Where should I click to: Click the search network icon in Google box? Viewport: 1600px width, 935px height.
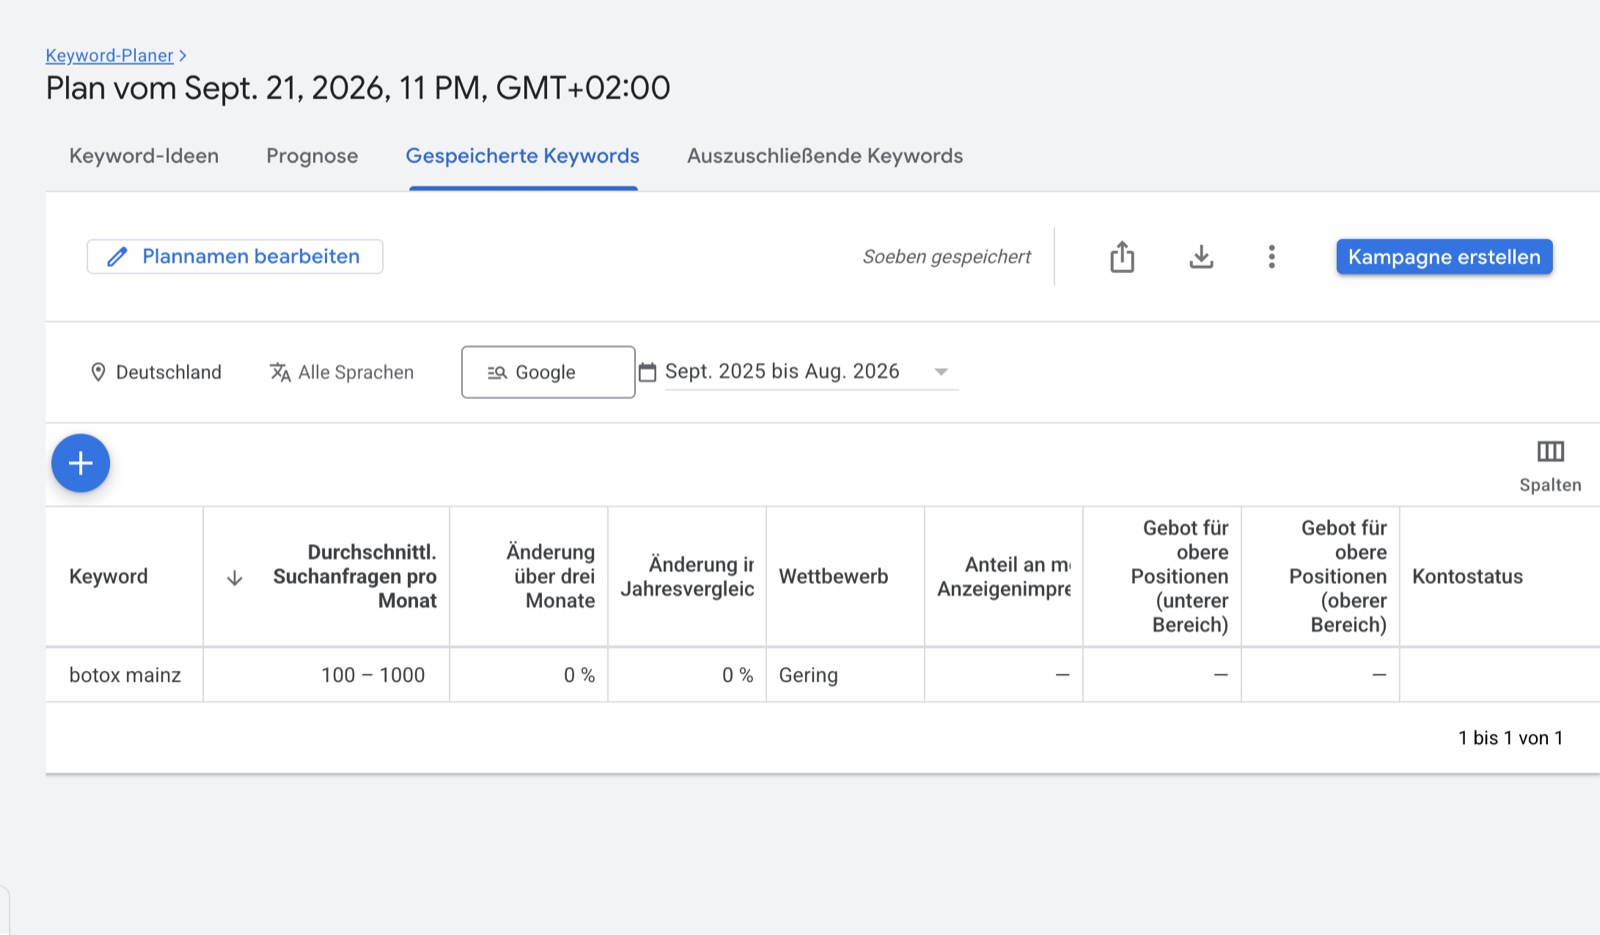(497, 373)
